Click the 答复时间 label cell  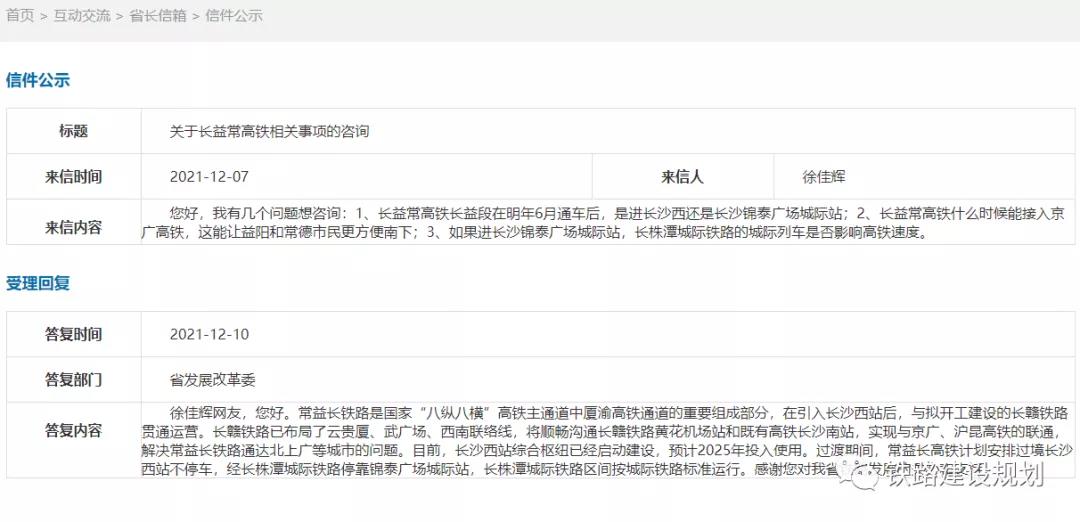point(74,335)
